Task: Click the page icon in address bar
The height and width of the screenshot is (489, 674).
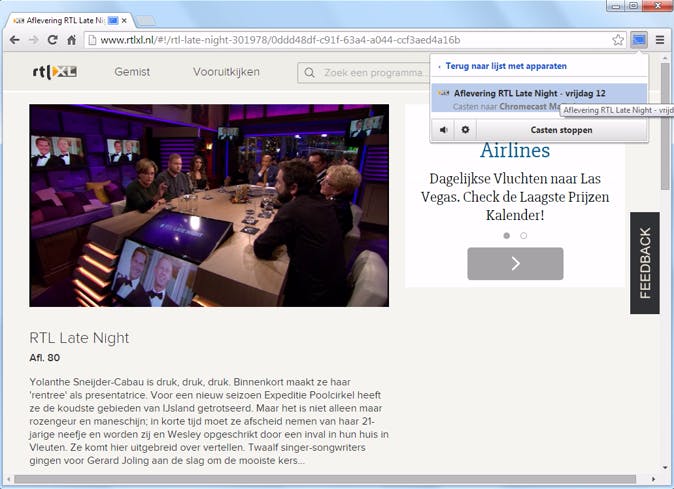Action: pyautogui.click(x=92, y=40)
